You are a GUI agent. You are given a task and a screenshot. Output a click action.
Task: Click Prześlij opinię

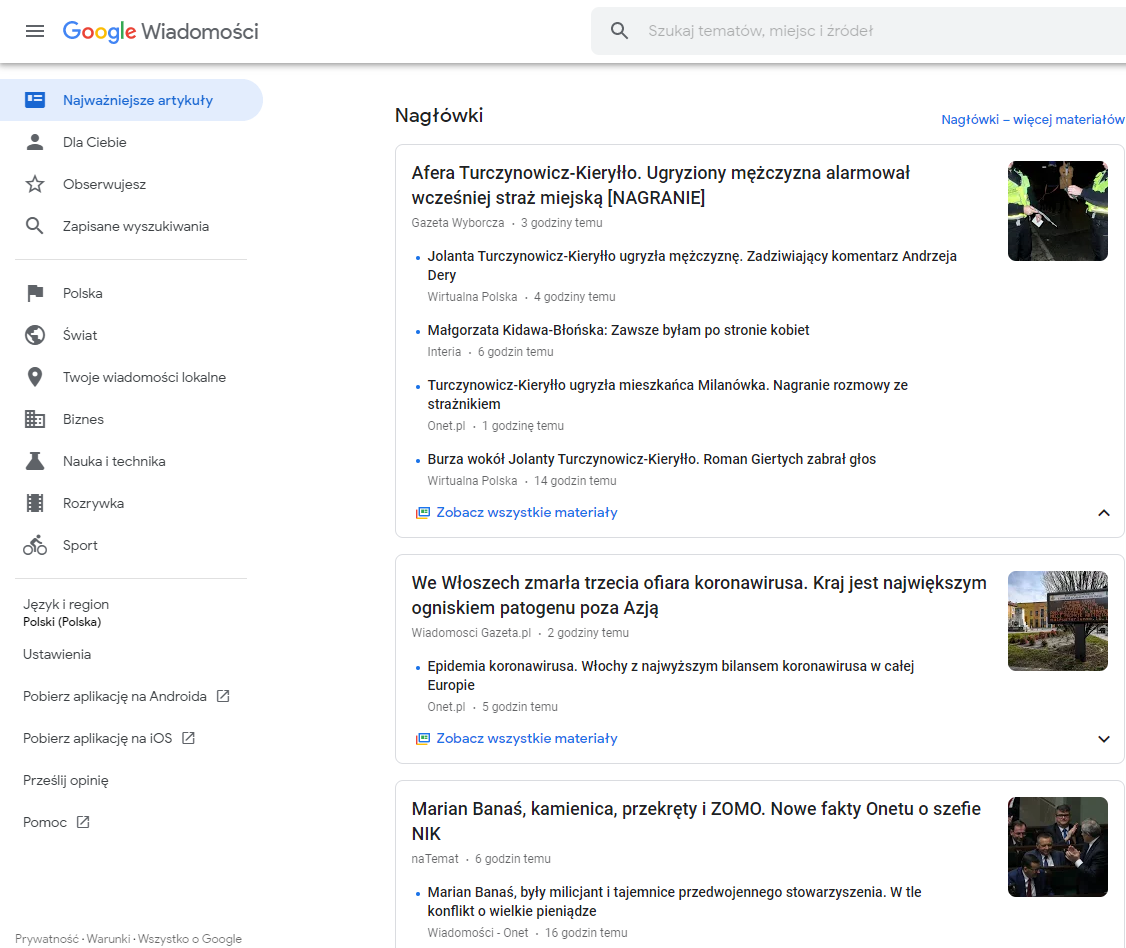pos(65,781)
